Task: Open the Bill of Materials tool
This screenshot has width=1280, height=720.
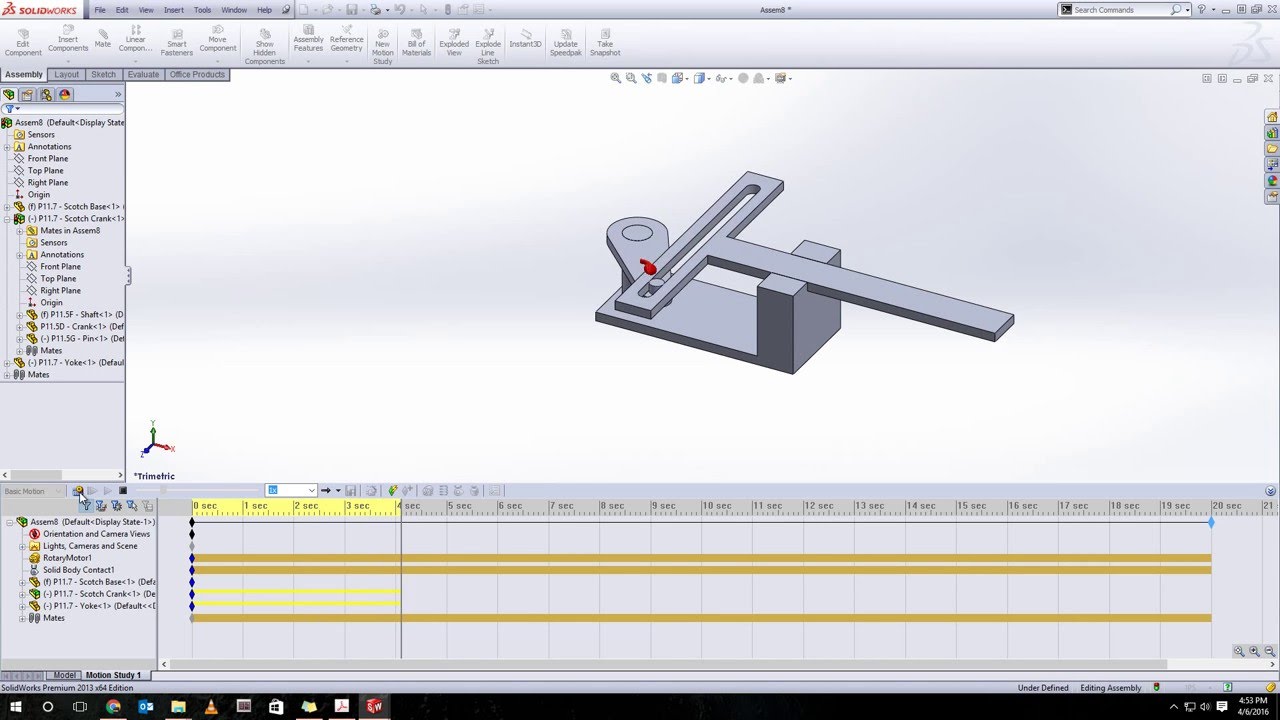Action: click(417, 40)
